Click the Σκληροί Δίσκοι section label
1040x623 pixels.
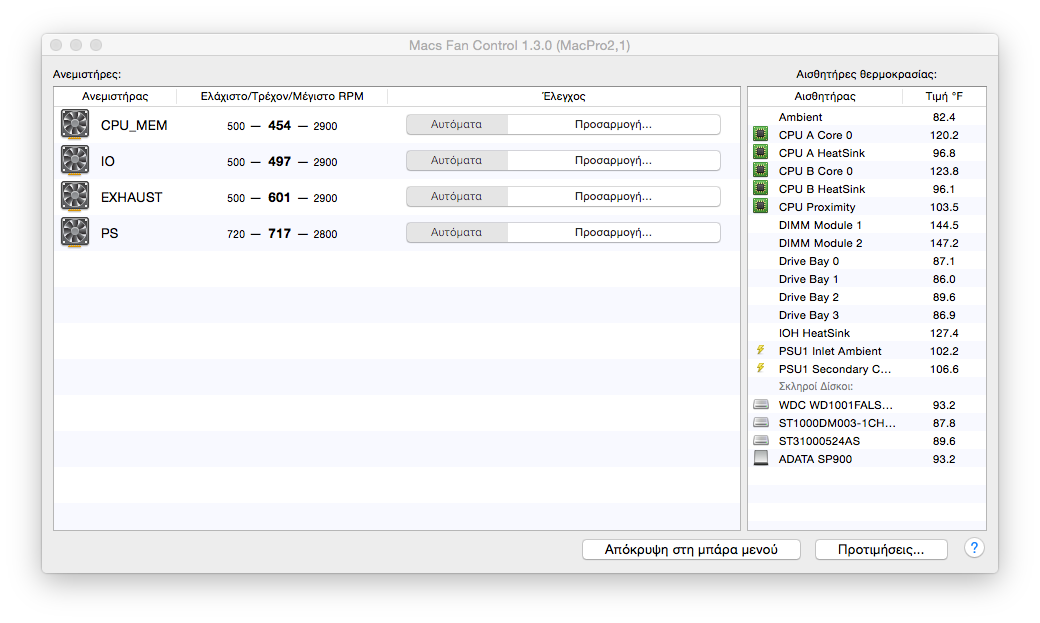[x=815, y=386]
